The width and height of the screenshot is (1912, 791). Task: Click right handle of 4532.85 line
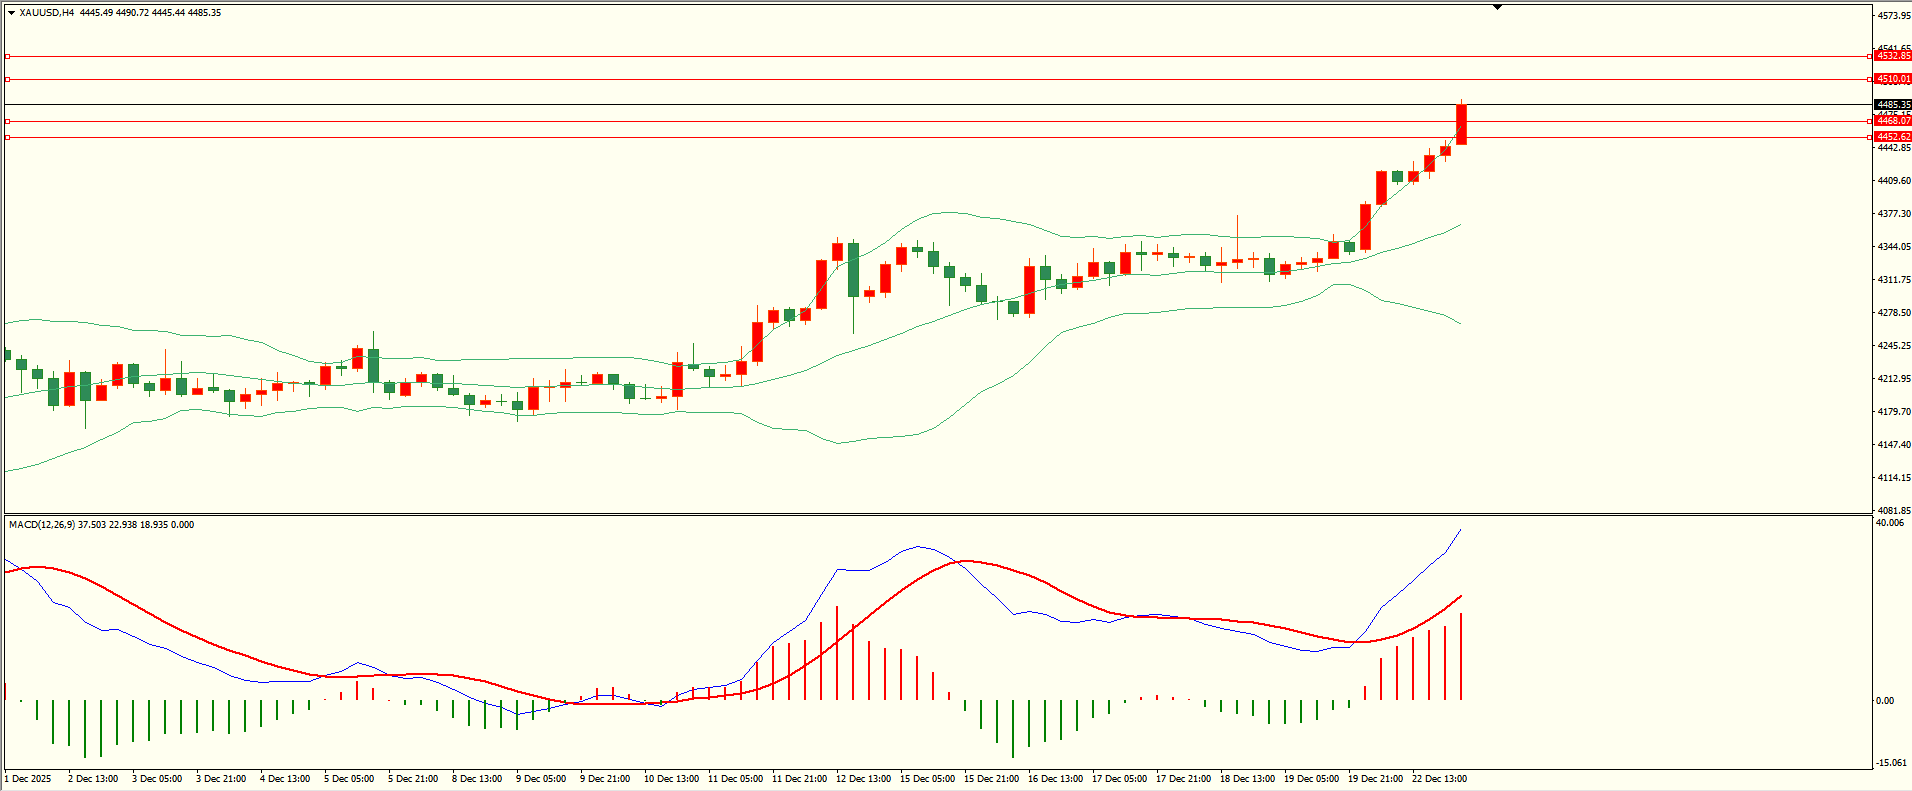tap(1870, 57)
